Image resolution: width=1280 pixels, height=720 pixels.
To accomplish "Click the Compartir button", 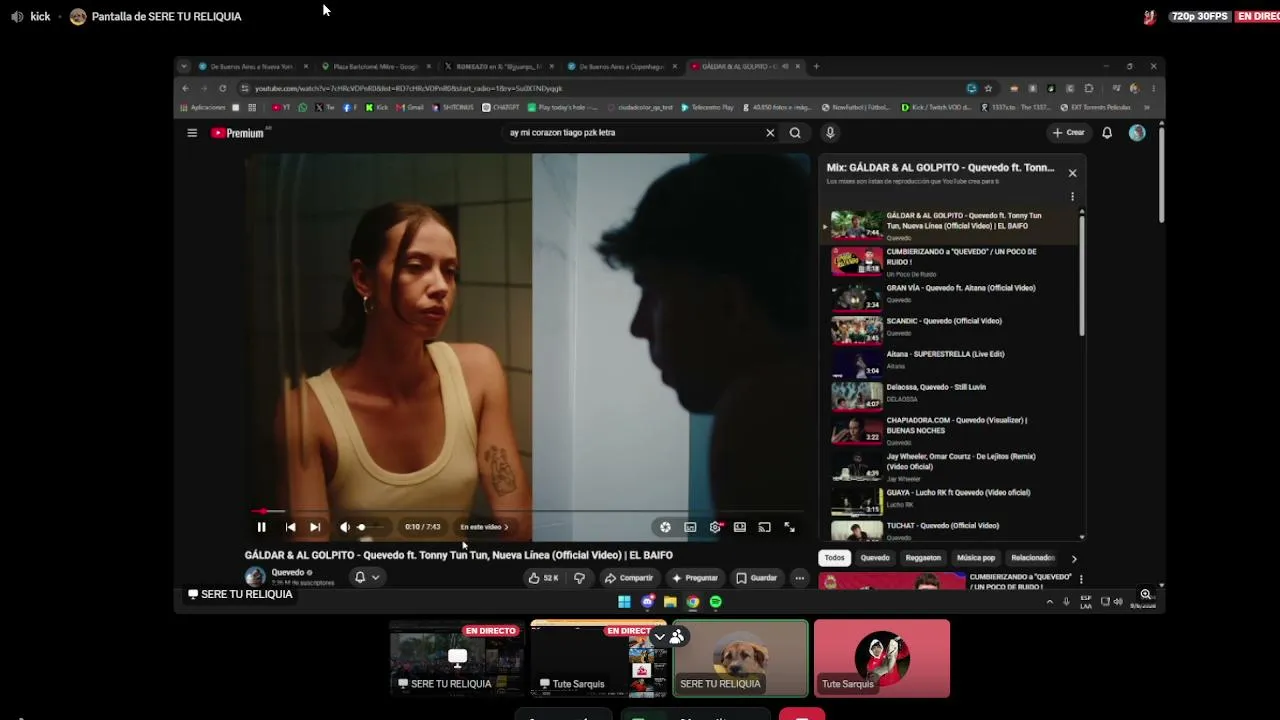I will pos(628,578).
